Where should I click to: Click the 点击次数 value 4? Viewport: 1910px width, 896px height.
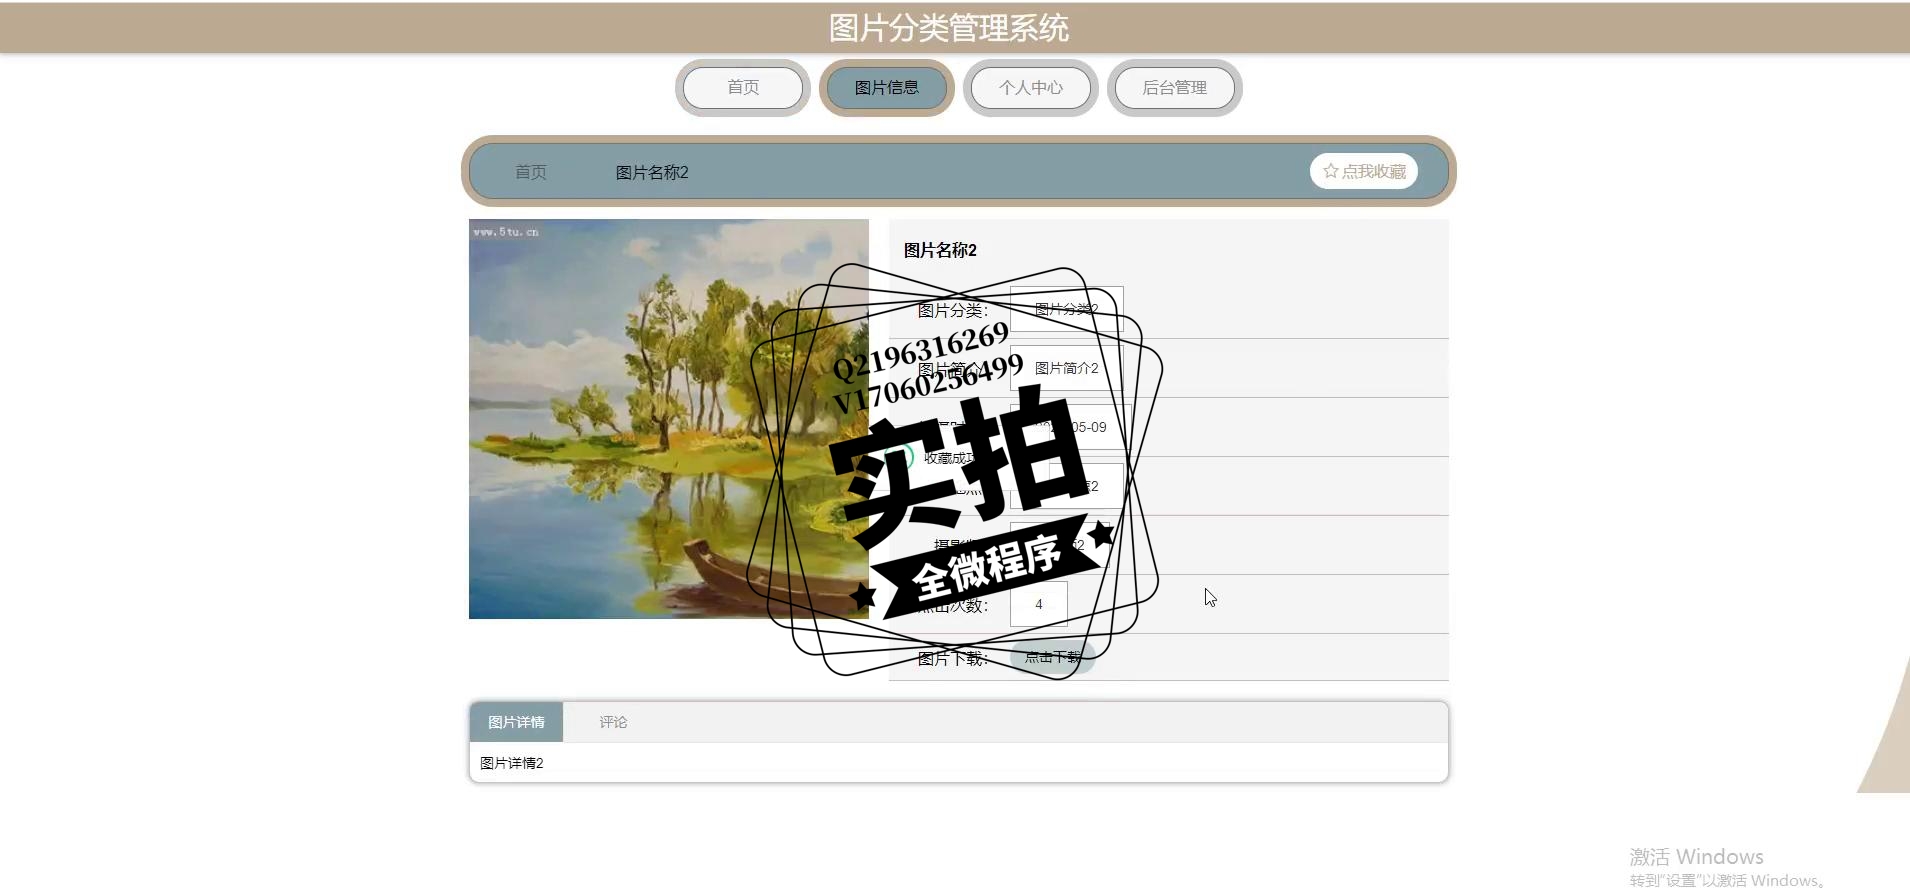point(1039,604)
